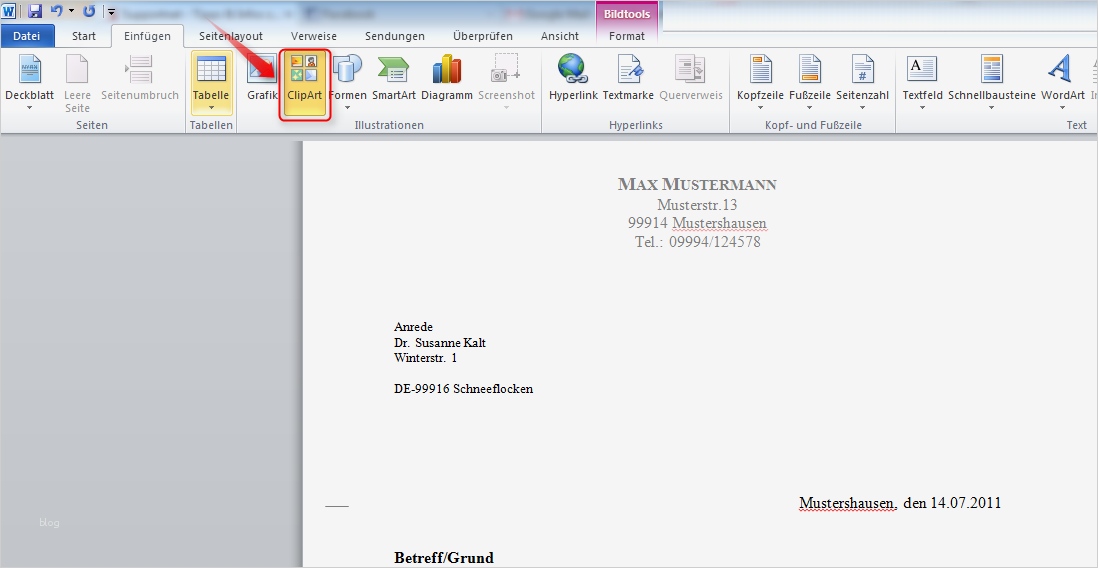Switch to the Start ribbon tab
The width and height of the screenshot is (1098, 568).
(84, 36)
